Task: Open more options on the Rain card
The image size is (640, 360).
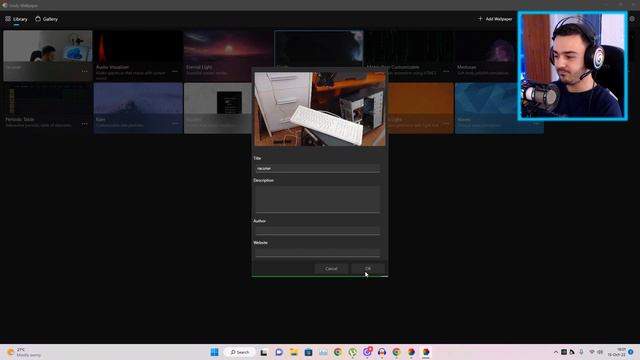Action: click(175, 123)
